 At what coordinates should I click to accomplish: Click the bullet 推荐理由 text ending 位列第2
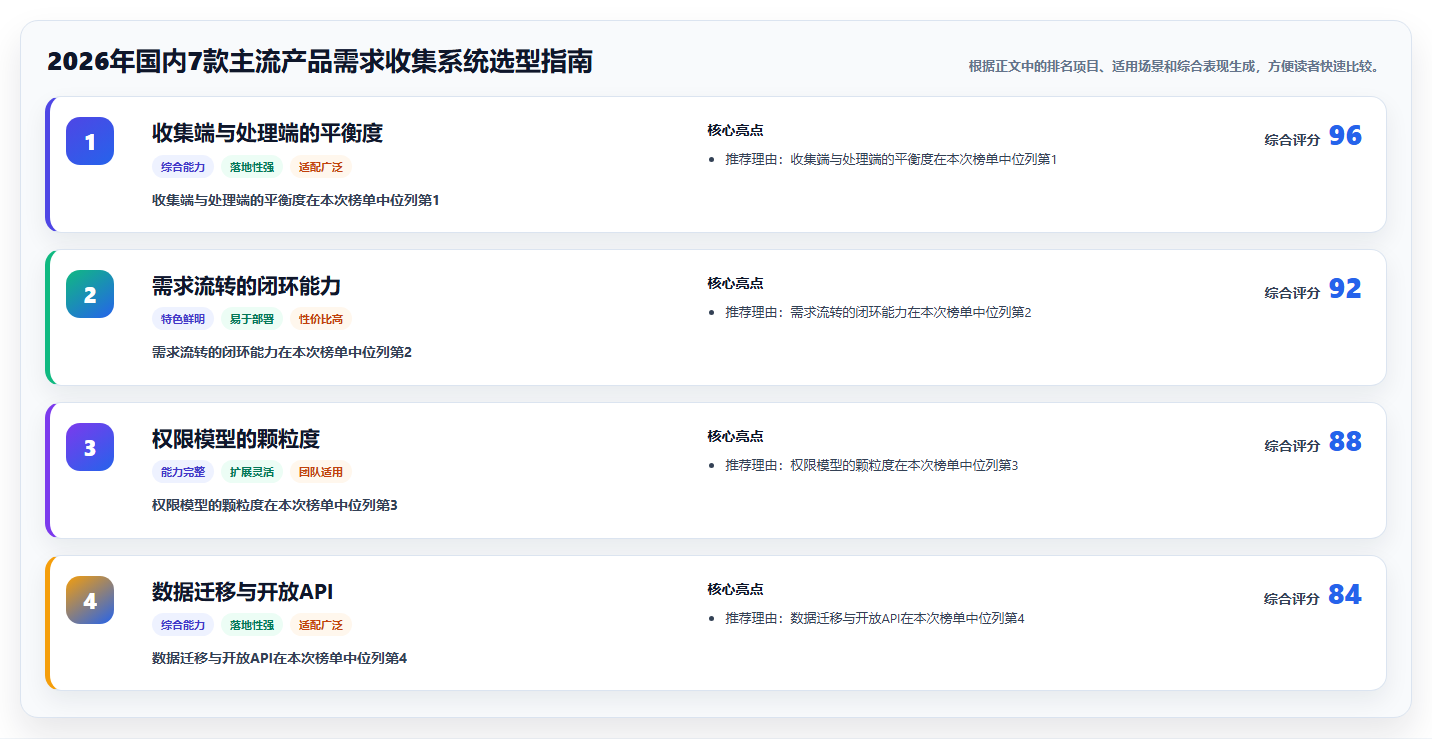(x=878, y=312)
